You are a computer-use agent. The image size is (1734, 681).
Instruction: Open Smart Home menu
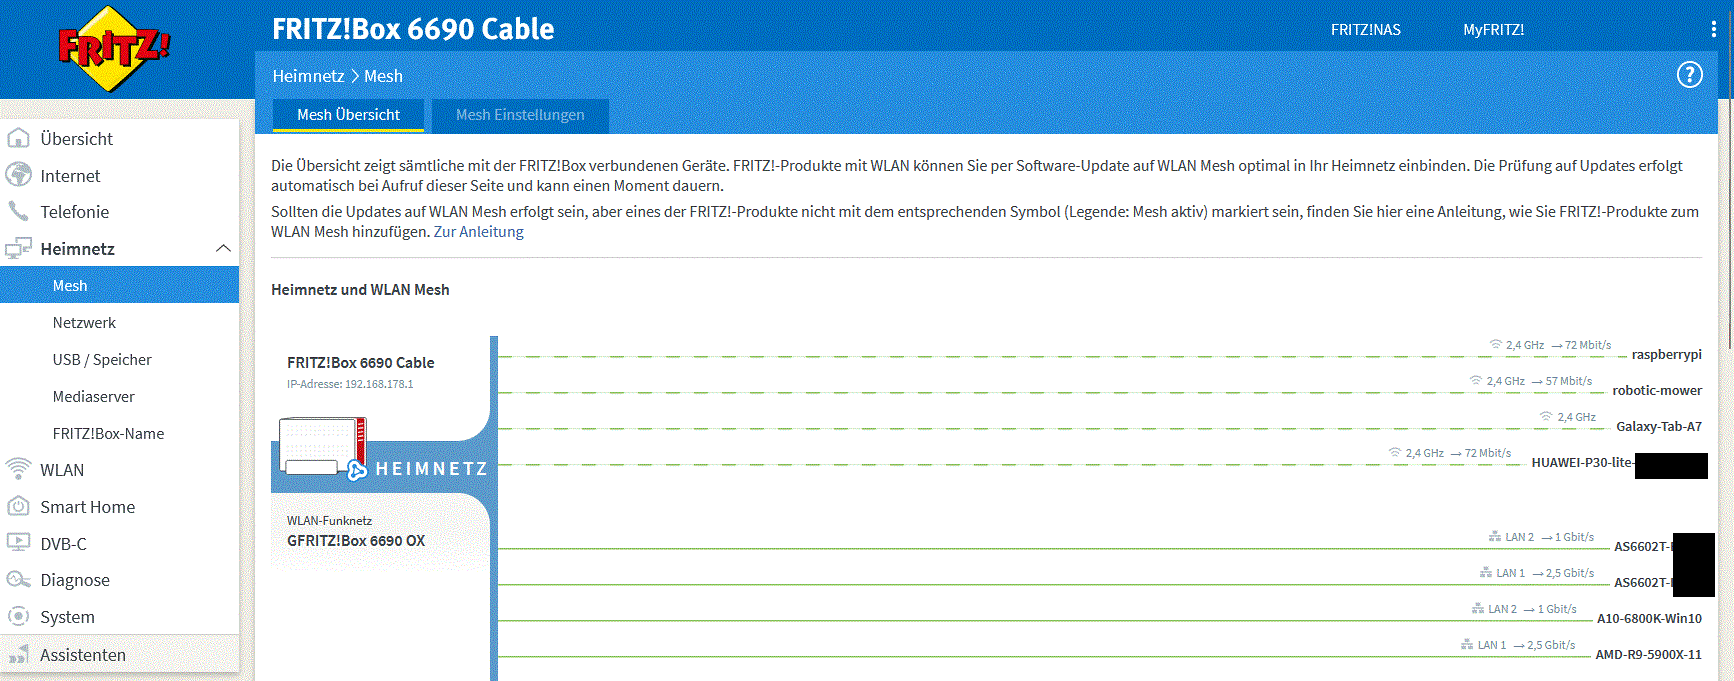coord(119,506)
